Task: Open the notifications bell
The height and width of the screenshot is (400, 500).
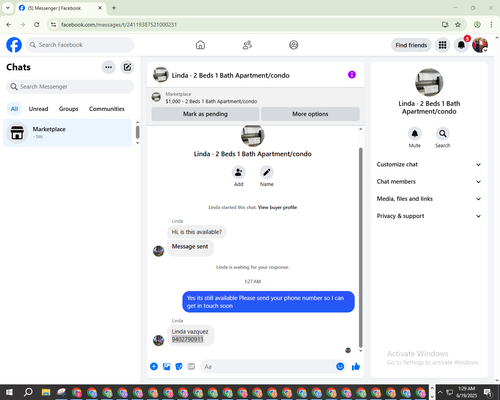Action: click(461, 45)
